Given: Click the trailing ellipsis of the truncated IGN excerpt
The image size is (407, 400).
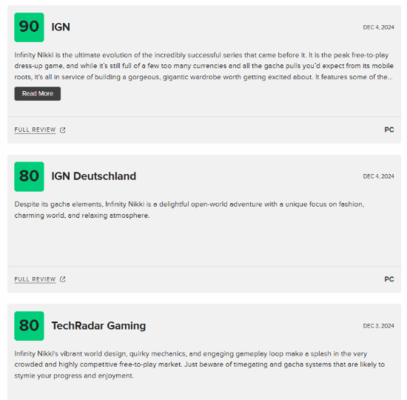Looking at the screenshot, I should pyautogui.click(x=390, y=78).
